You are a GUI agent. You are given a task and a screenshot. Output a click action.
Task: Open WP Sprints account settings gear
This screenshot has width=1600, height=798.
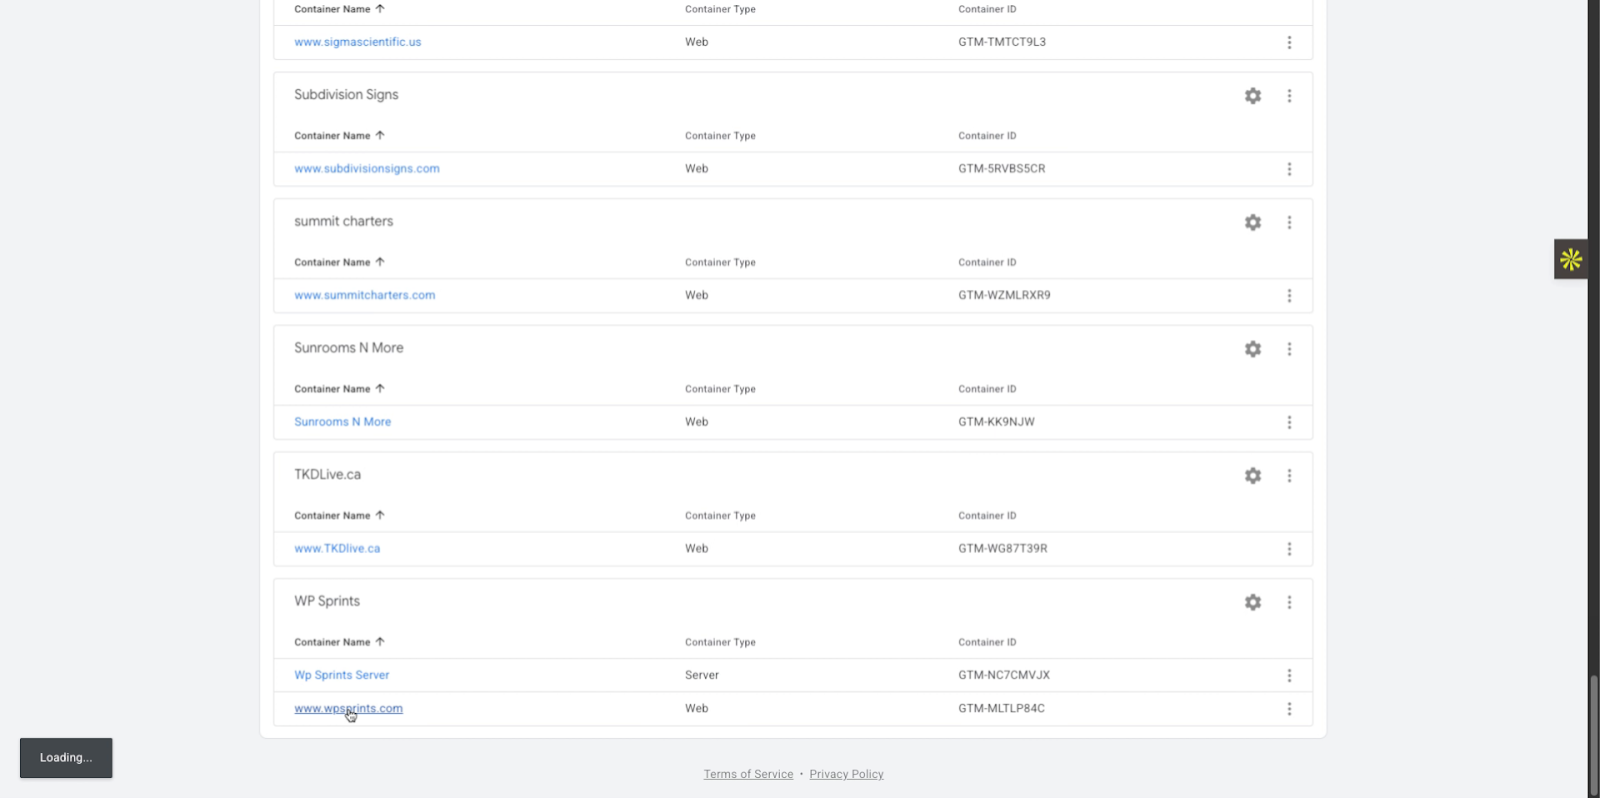point(1252,602)
